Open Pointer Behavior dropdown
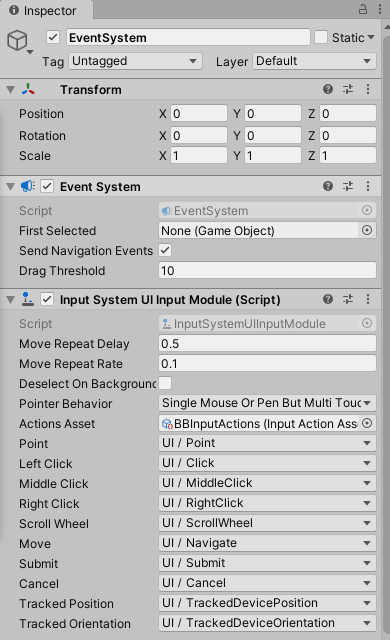 tap(267, 403)
